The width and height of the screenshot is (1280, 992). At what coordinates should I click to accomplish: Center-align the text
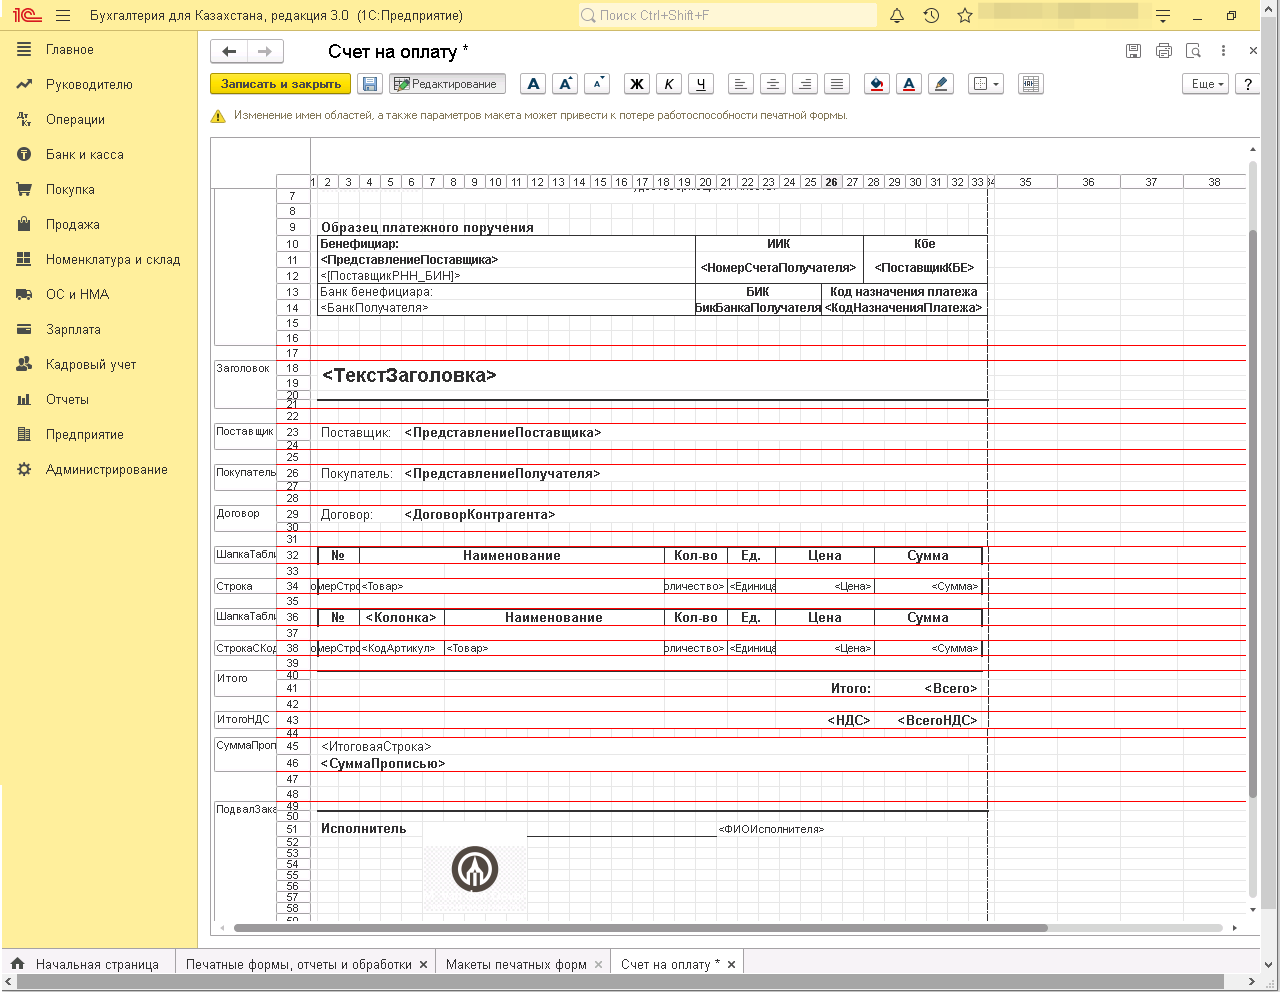click(x=772, y=84)
